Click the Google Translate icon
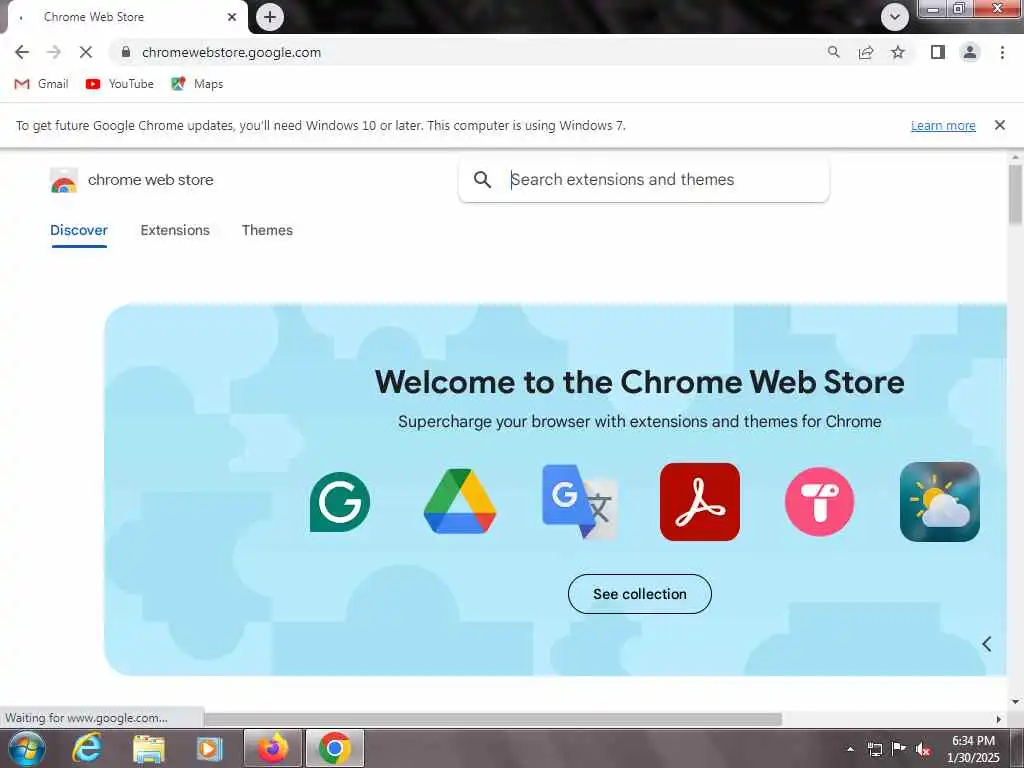Image resolution: width=1024 pixels, height=768 pixels. point(580,502)
